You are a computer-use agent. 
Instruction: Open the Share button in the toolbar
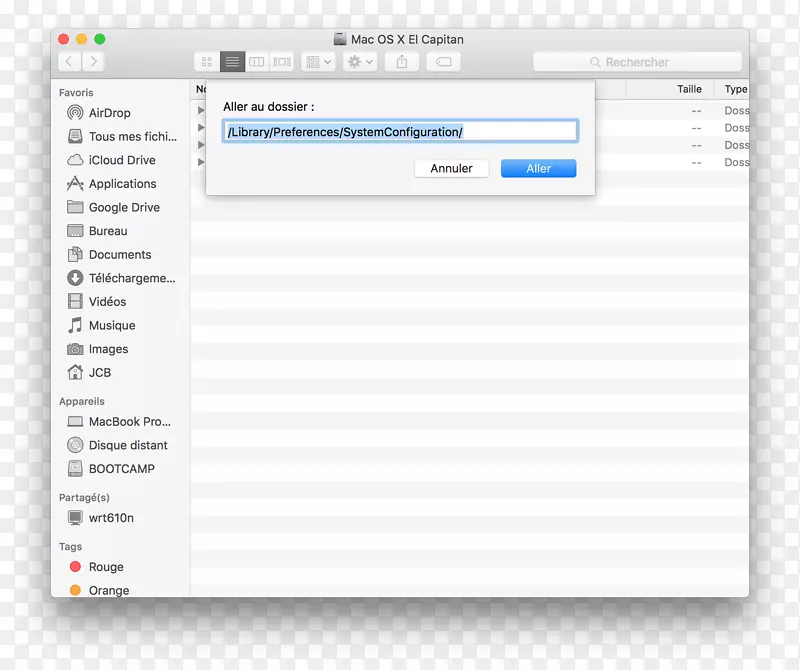point(402,61)
